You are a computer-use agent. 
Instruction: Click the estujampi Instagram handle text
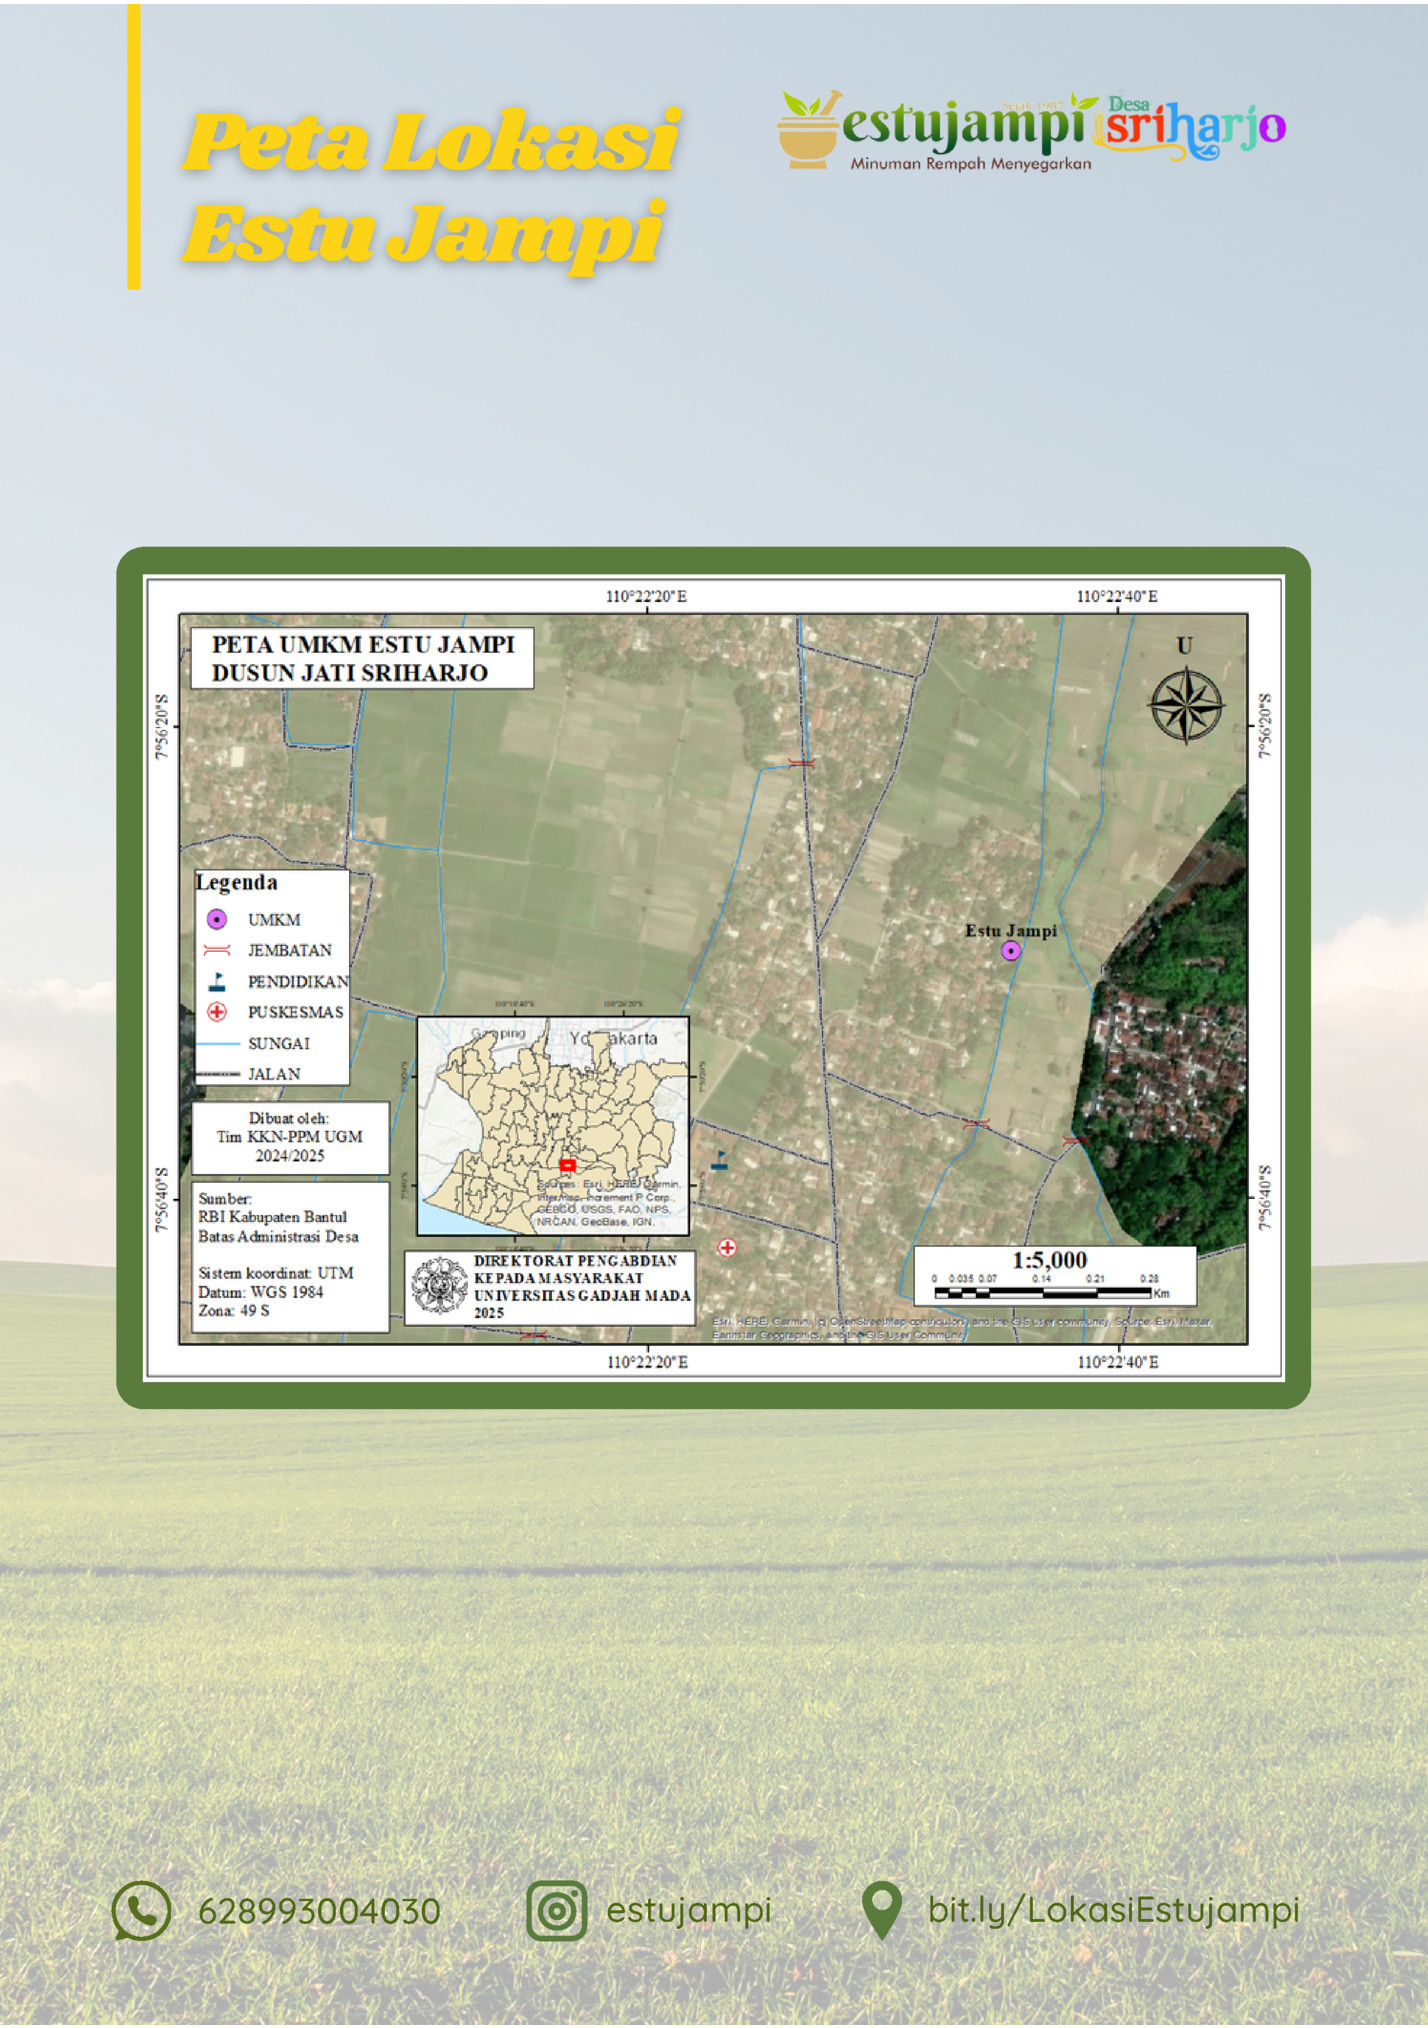689,1910
